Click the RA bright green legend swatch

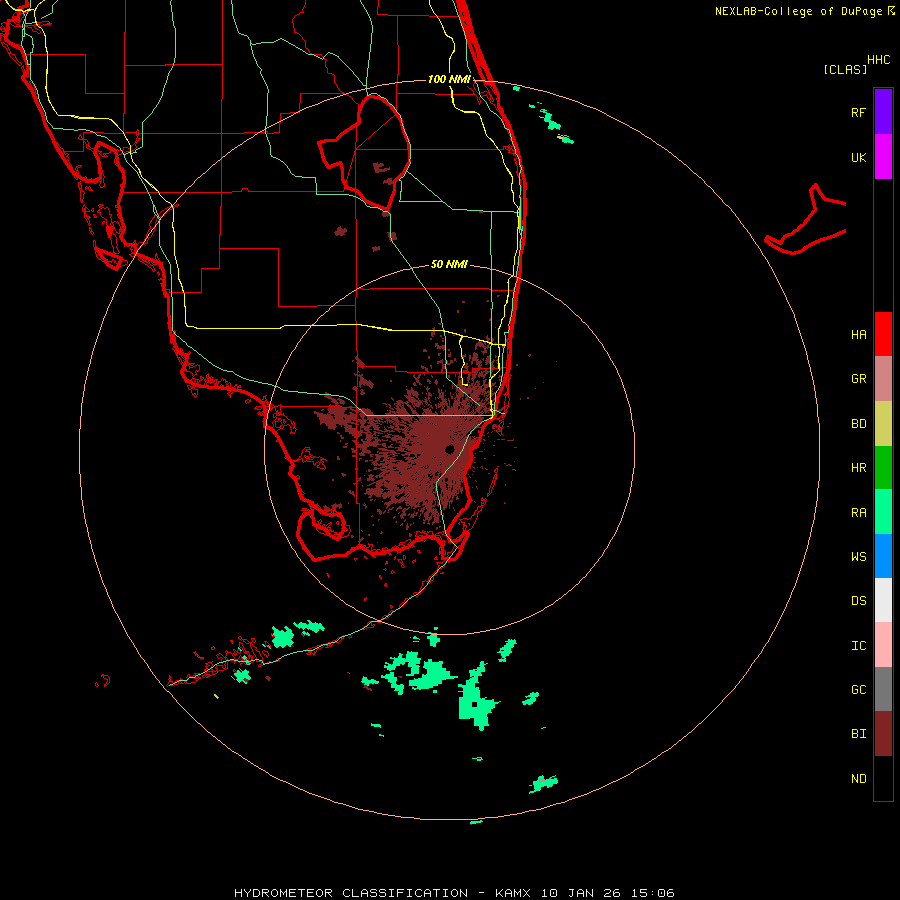click(883, 512)
